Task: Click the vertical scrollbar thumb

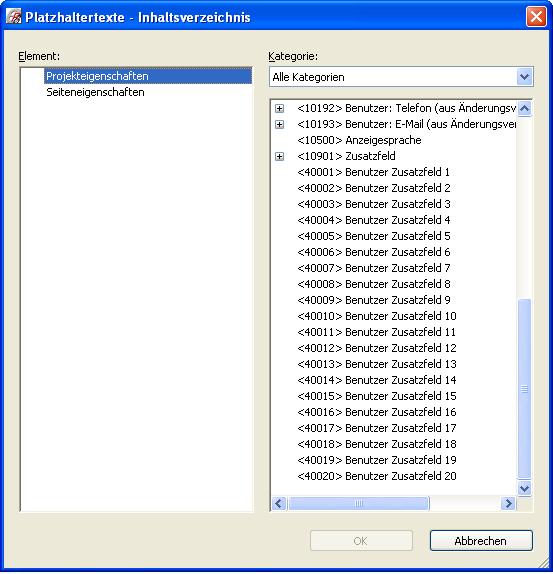Action: 524,389
